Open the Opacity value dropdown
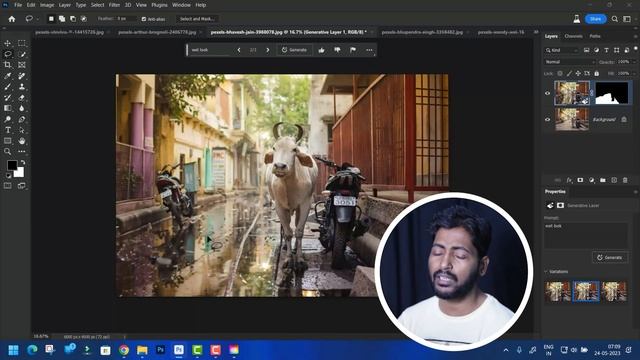The image size is (640, 360). 634,62
